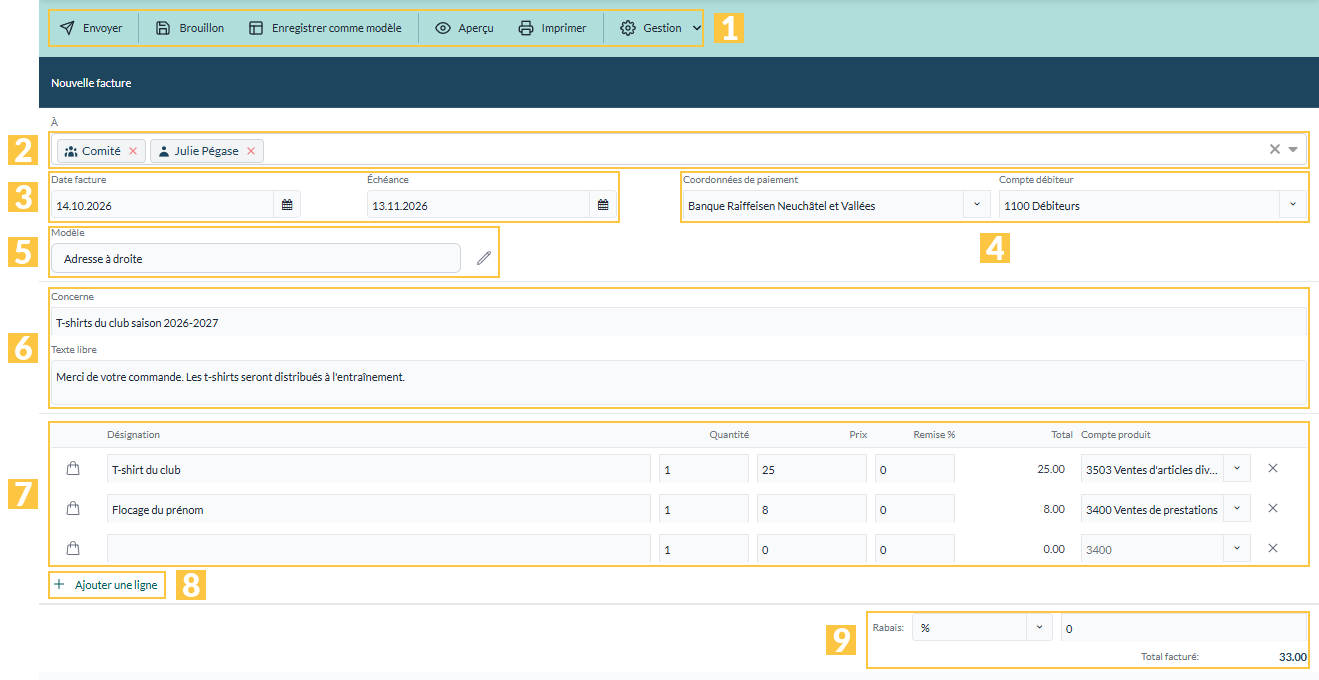Click the Texte libre text area
The width and height of the screenshot is (1319, 680).
[679, 383]
